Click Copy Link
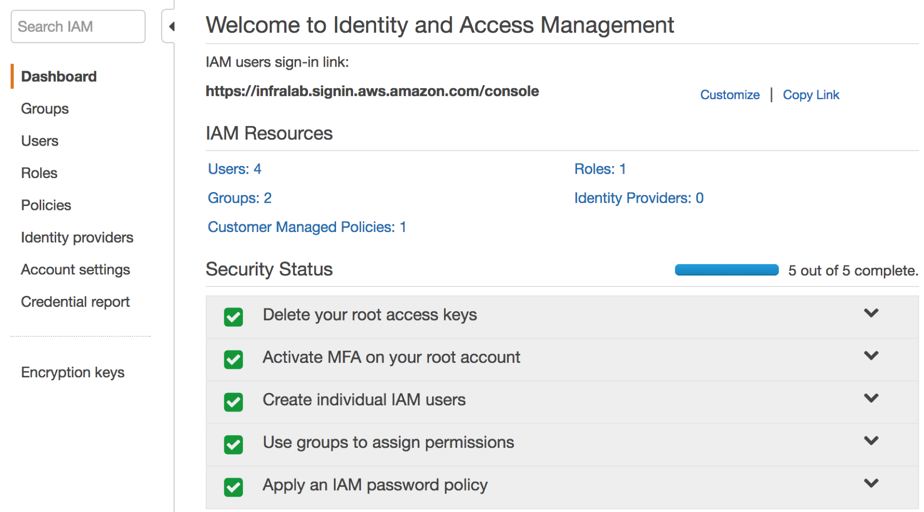The width and height of the screenshot is (924, 512). [811, 95]
